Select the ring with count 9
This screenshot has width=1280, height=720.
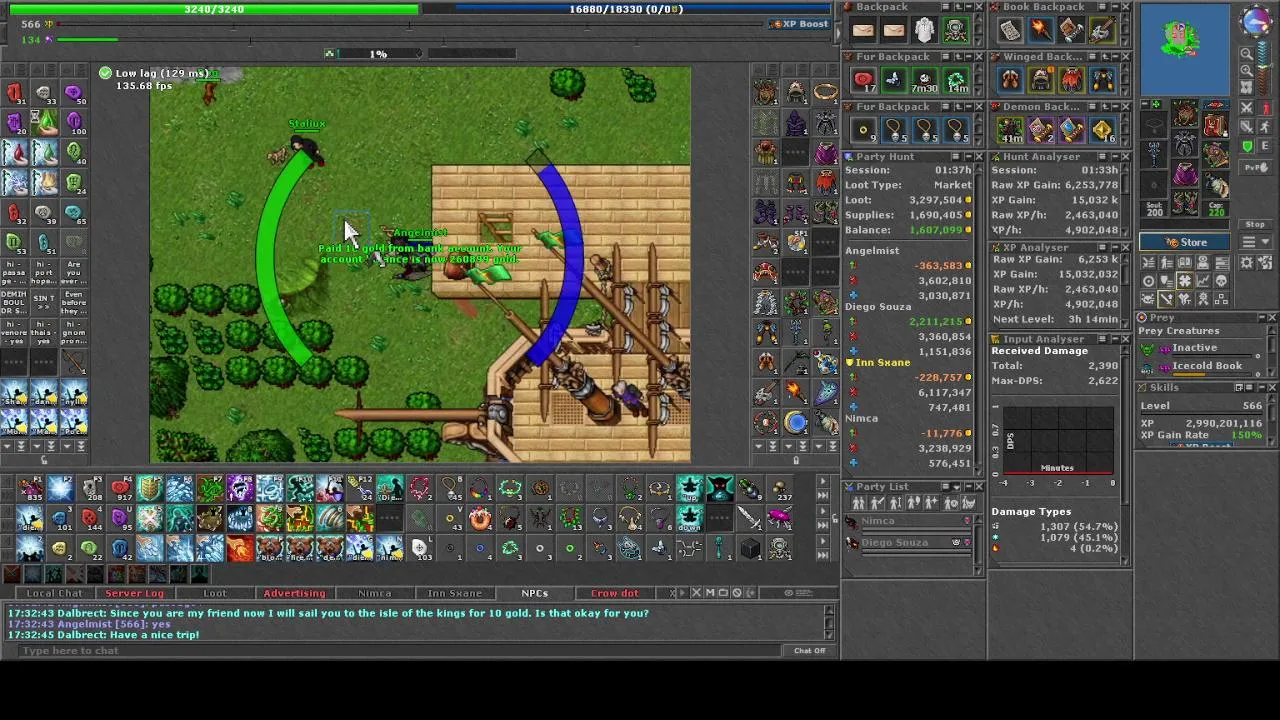863,130
